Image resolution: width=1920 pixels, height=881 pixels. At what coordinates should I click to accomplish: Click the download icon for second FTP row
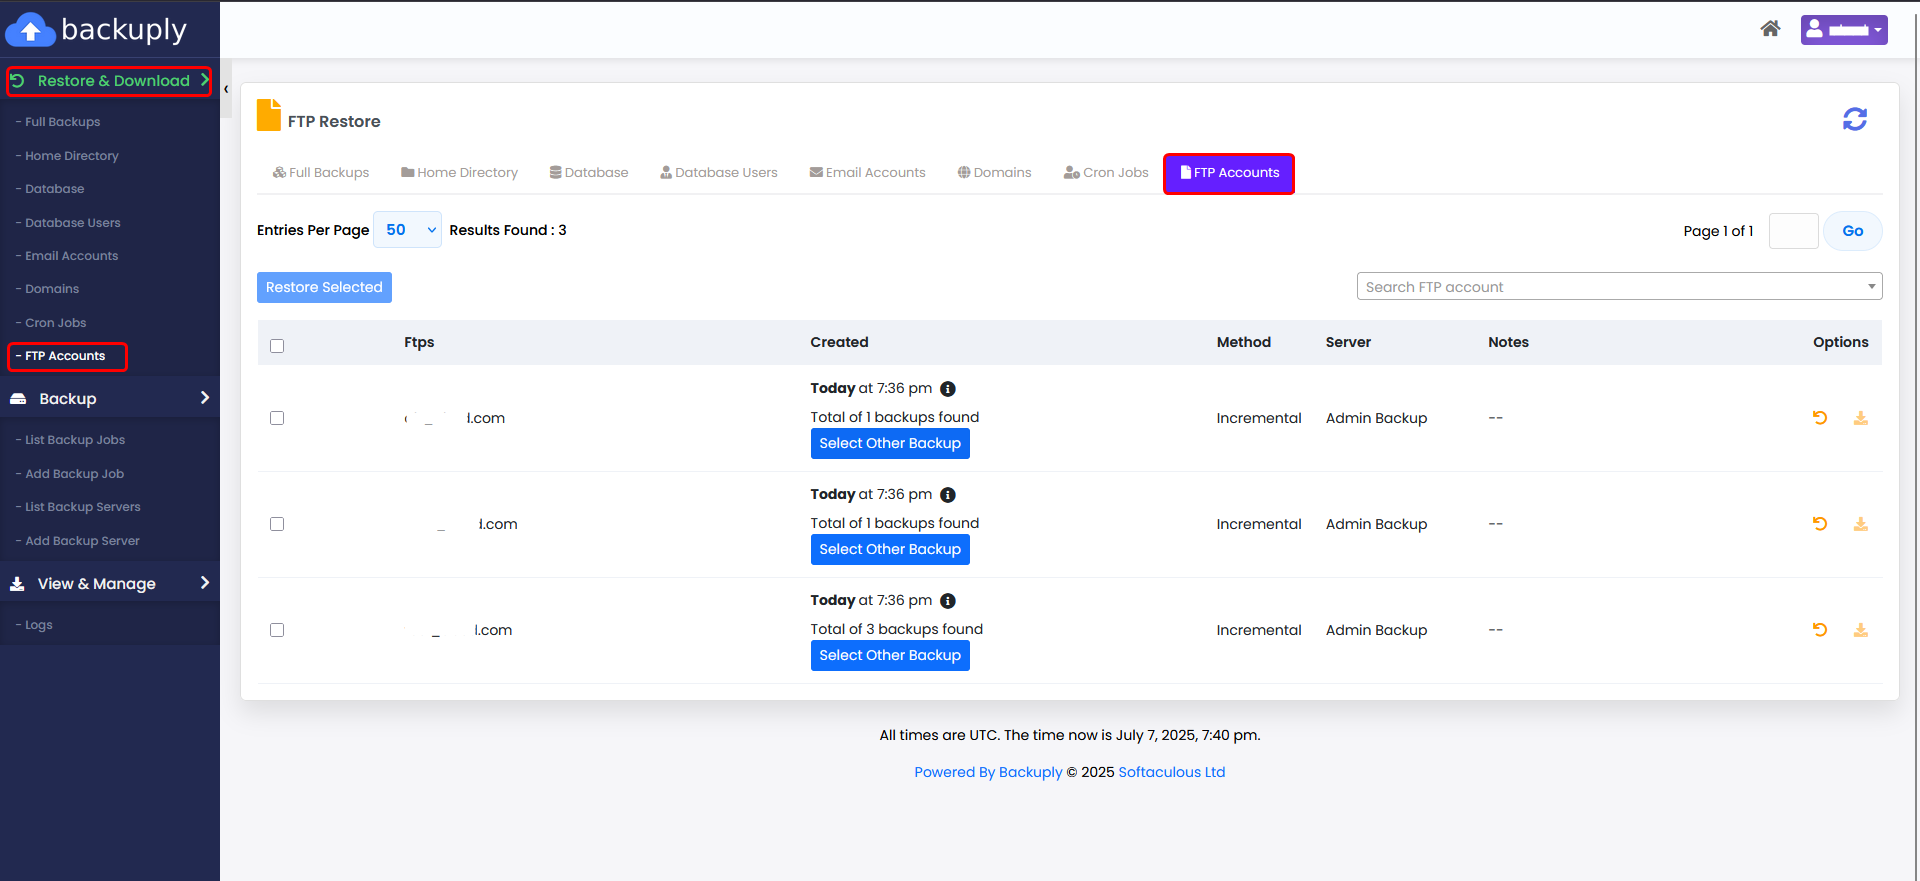click(x=1860, y=524)
